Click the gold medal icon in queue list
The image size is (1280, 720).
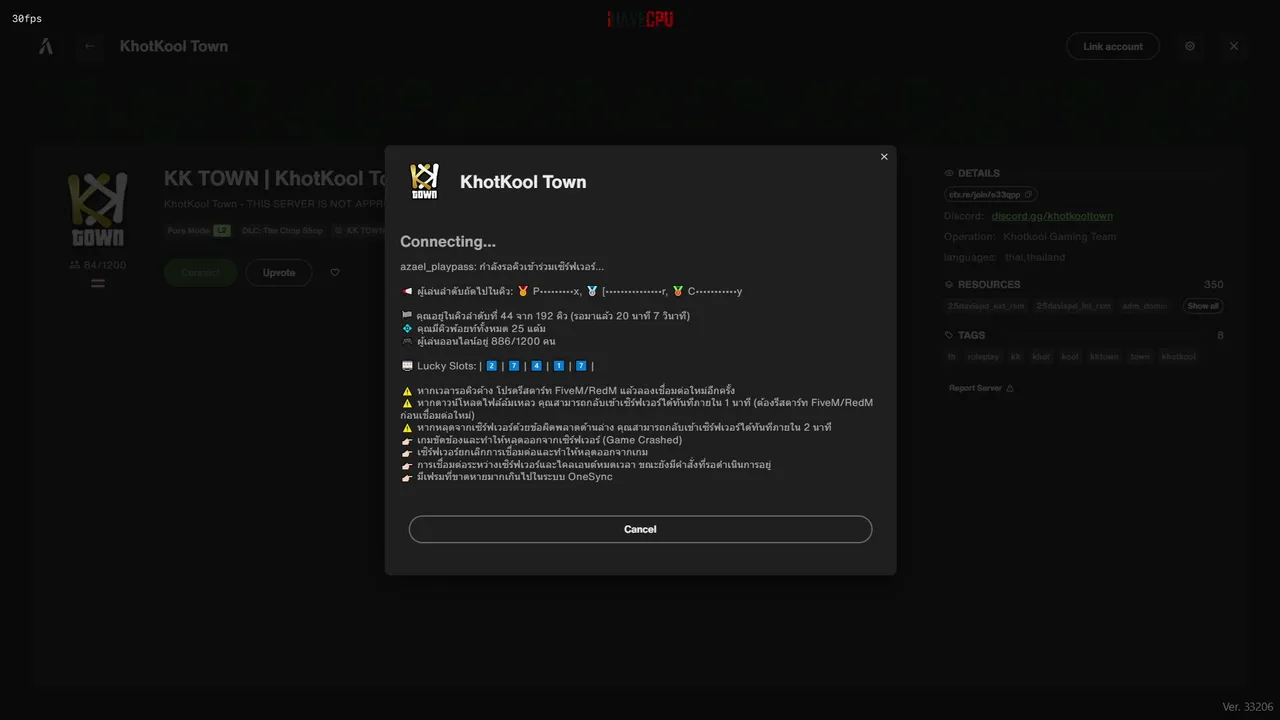click(x=523, y=291)
